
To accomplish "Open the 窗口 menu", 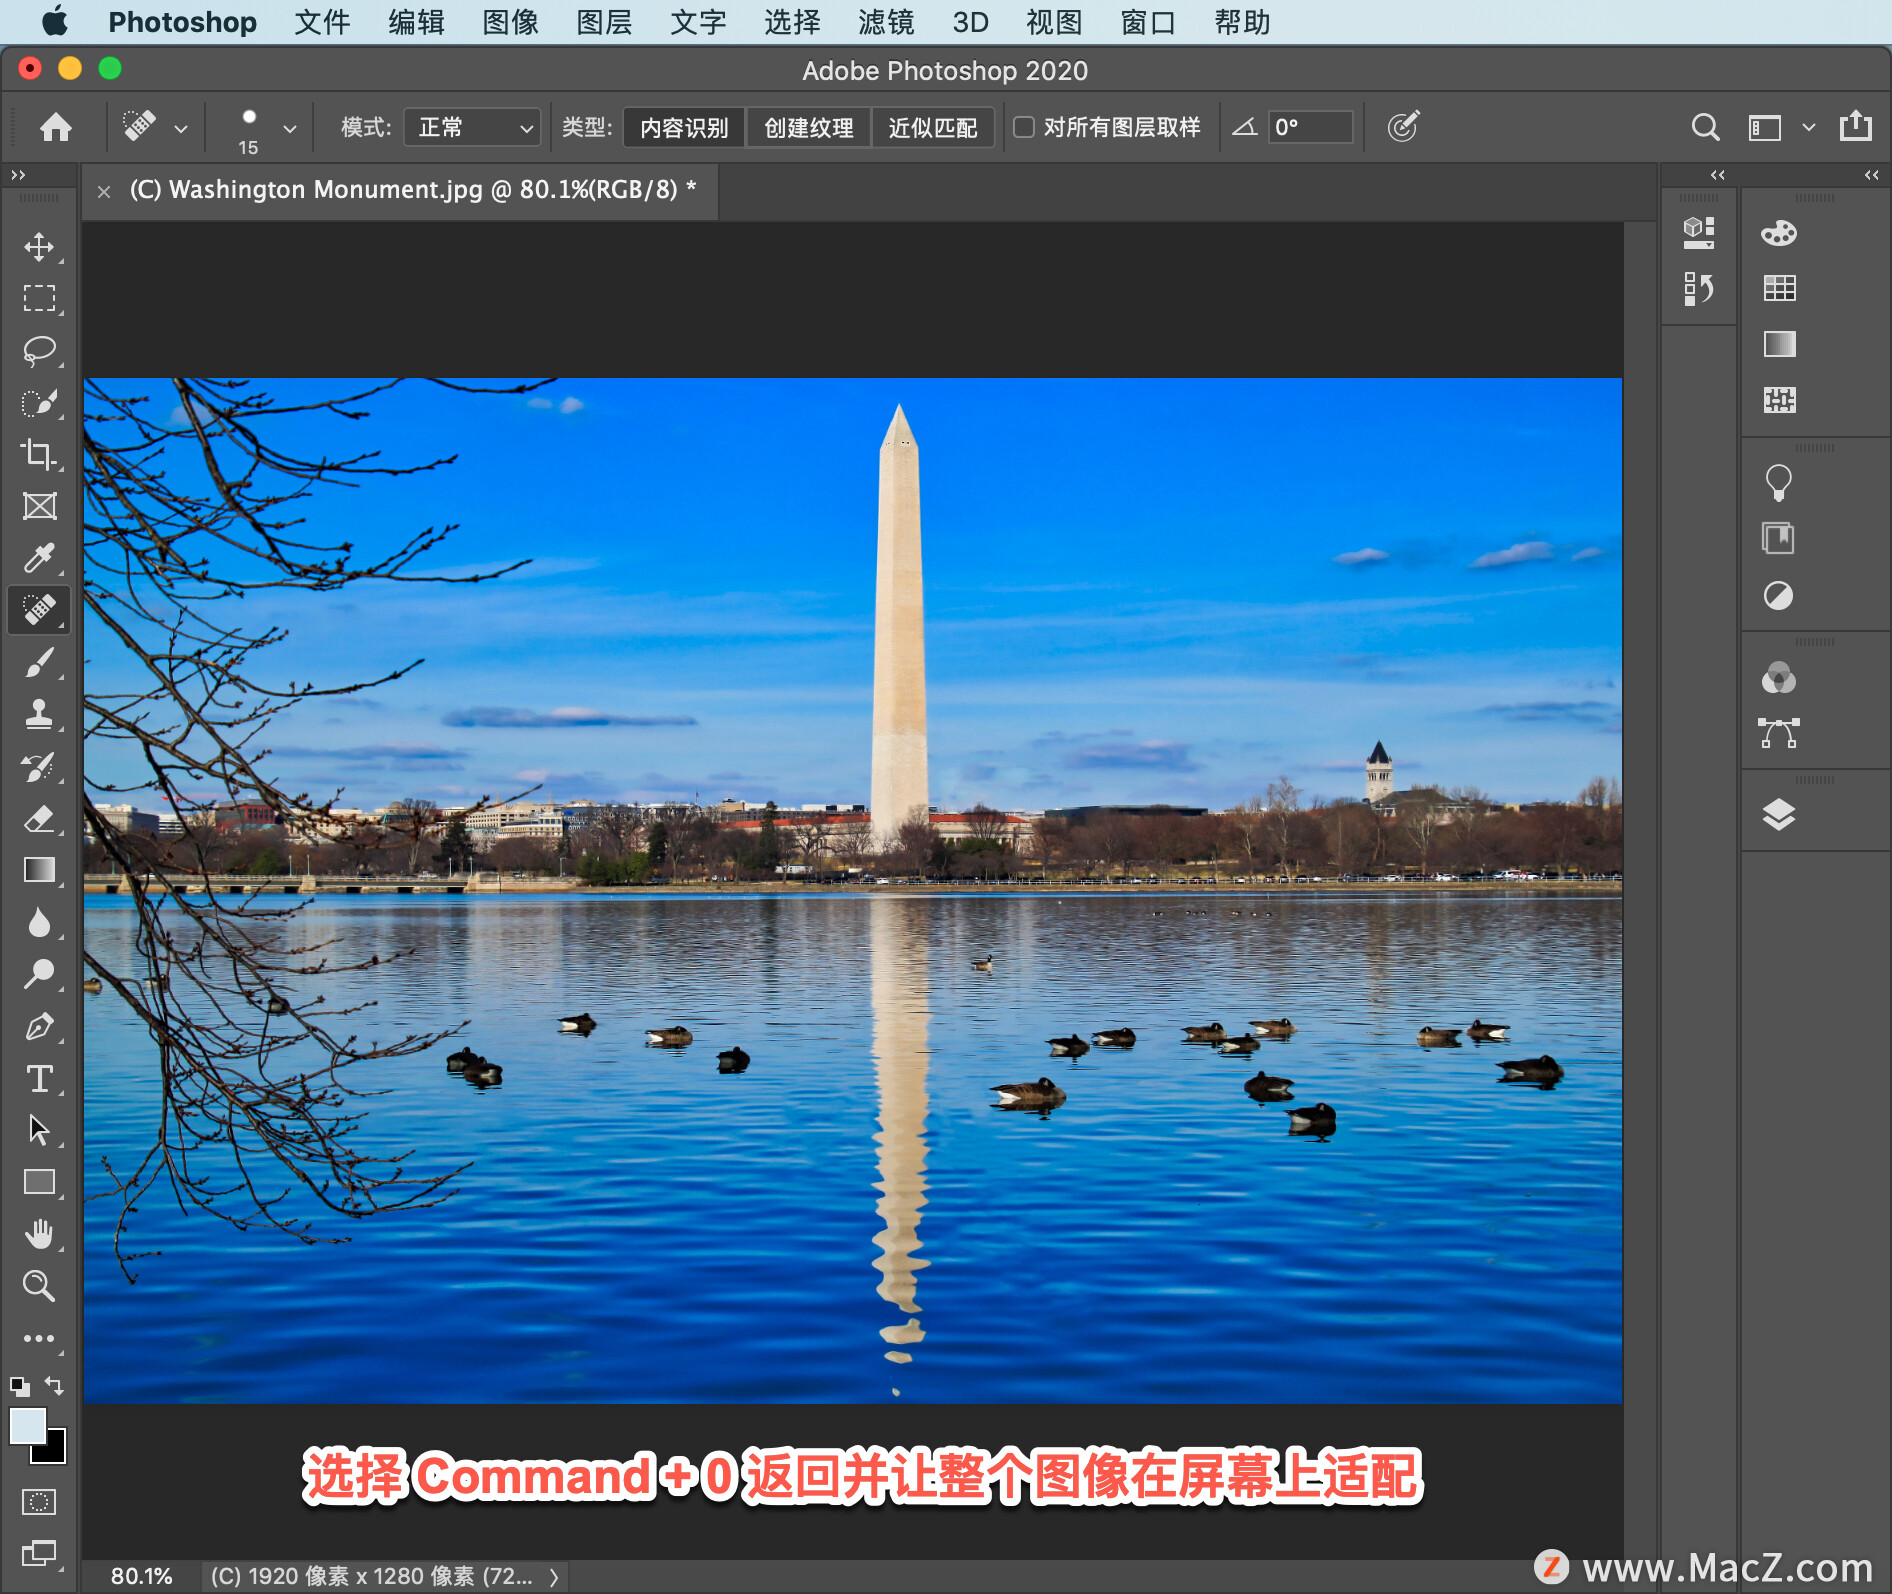I will coord(1148,22).
